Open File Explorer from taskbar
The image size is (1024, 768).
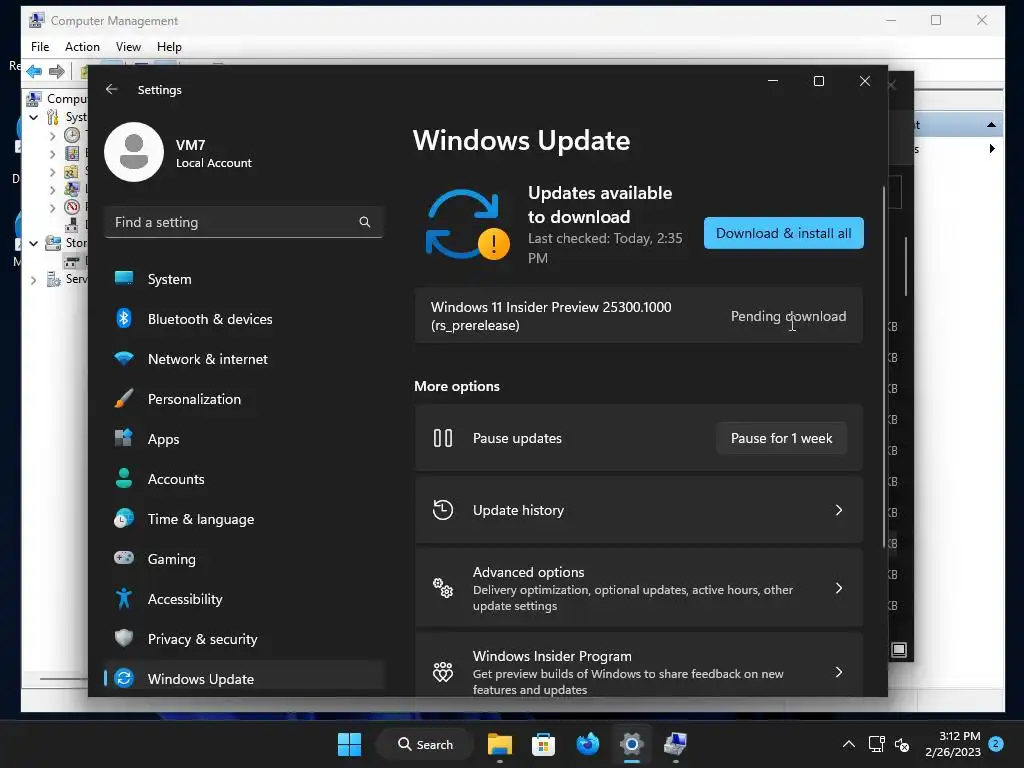point(500,744)
